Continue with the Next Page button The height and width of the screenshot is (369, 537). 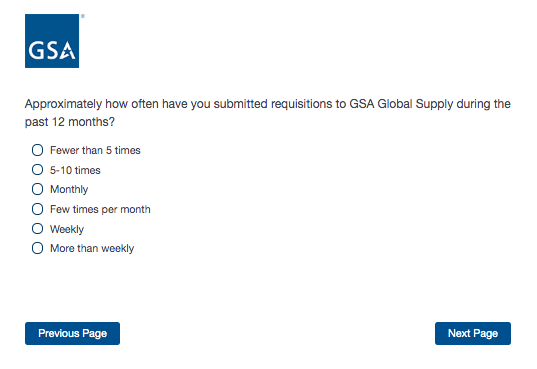click(x=473, y=333)
